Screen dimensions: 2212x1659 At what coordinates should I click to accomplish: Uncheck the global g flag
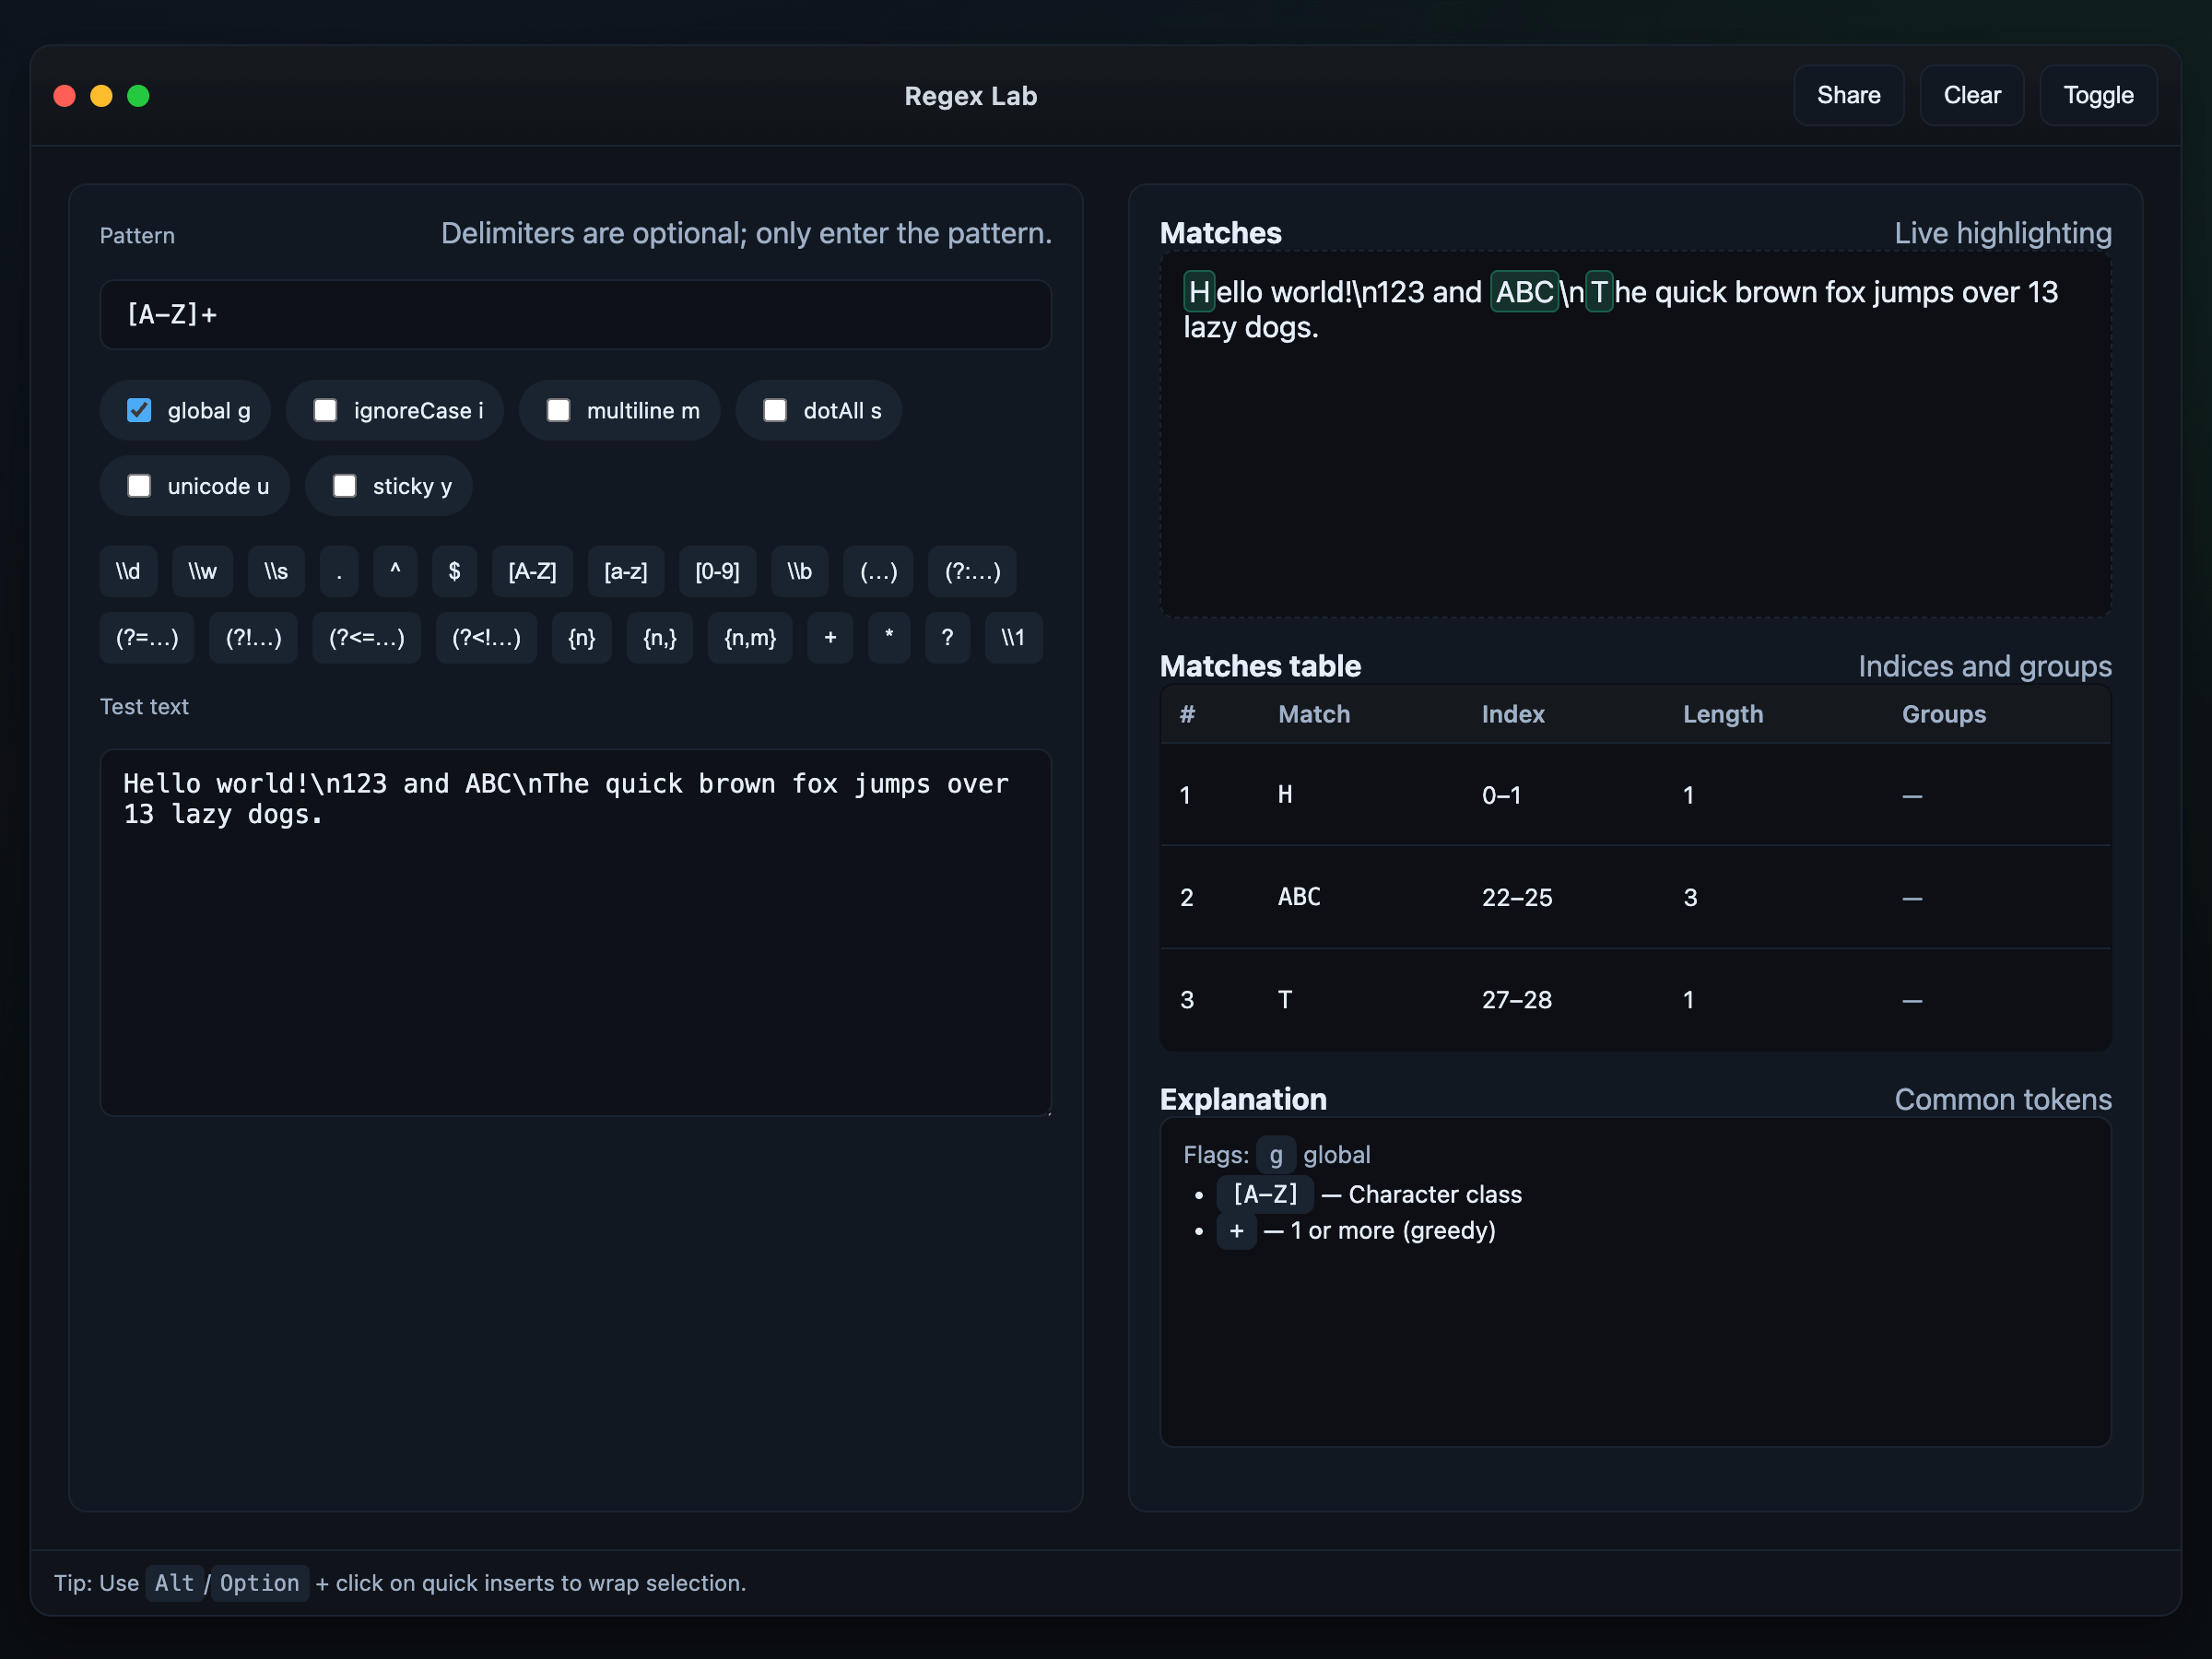pos(139,410)
